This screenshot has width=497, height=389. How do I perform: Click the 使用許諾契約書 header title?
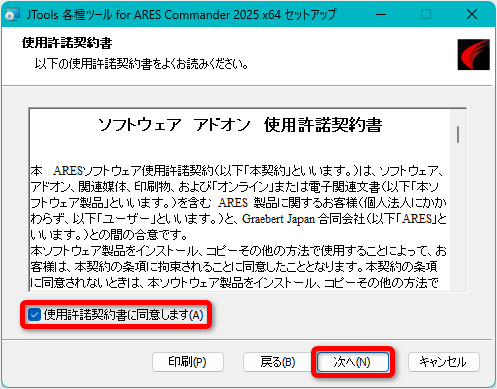point(67,43)
